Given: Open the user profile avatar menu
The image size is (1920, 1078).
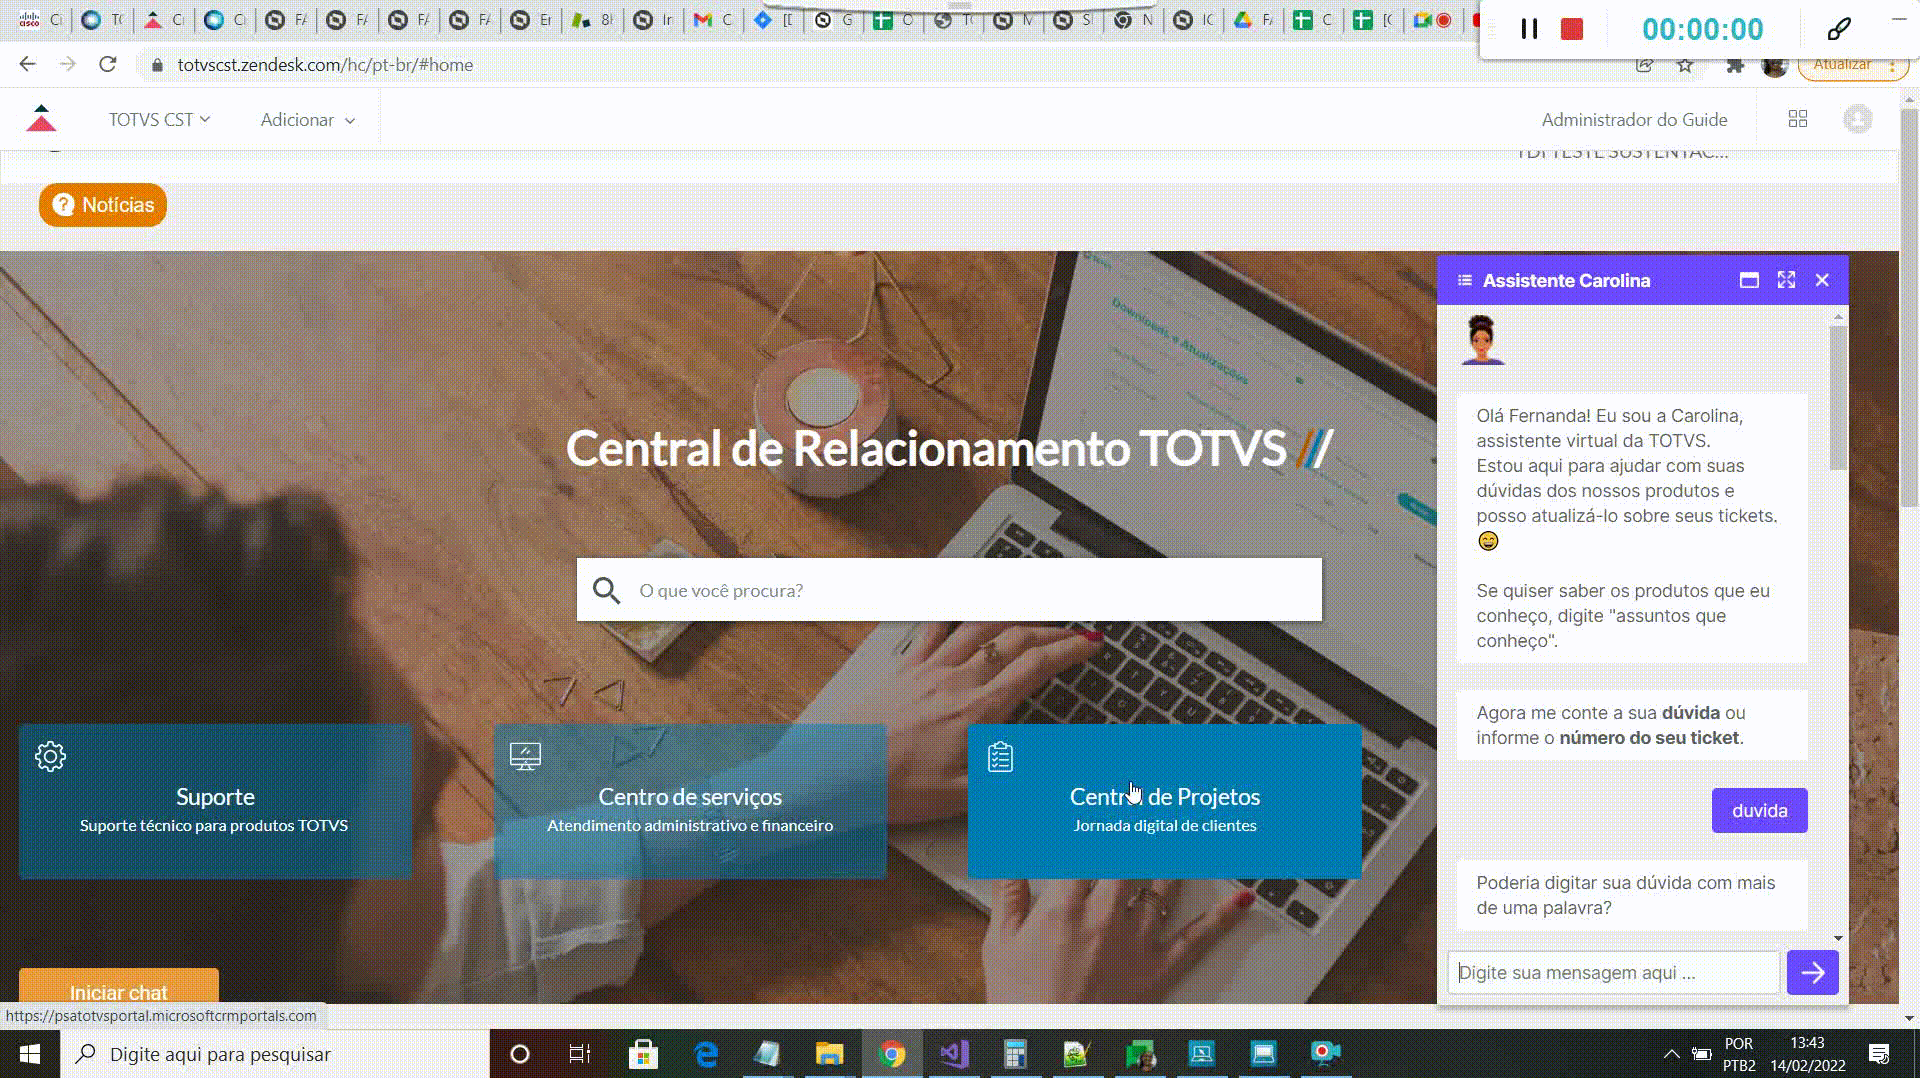Looking at the screenshot, I should (x=1858, y=119).
